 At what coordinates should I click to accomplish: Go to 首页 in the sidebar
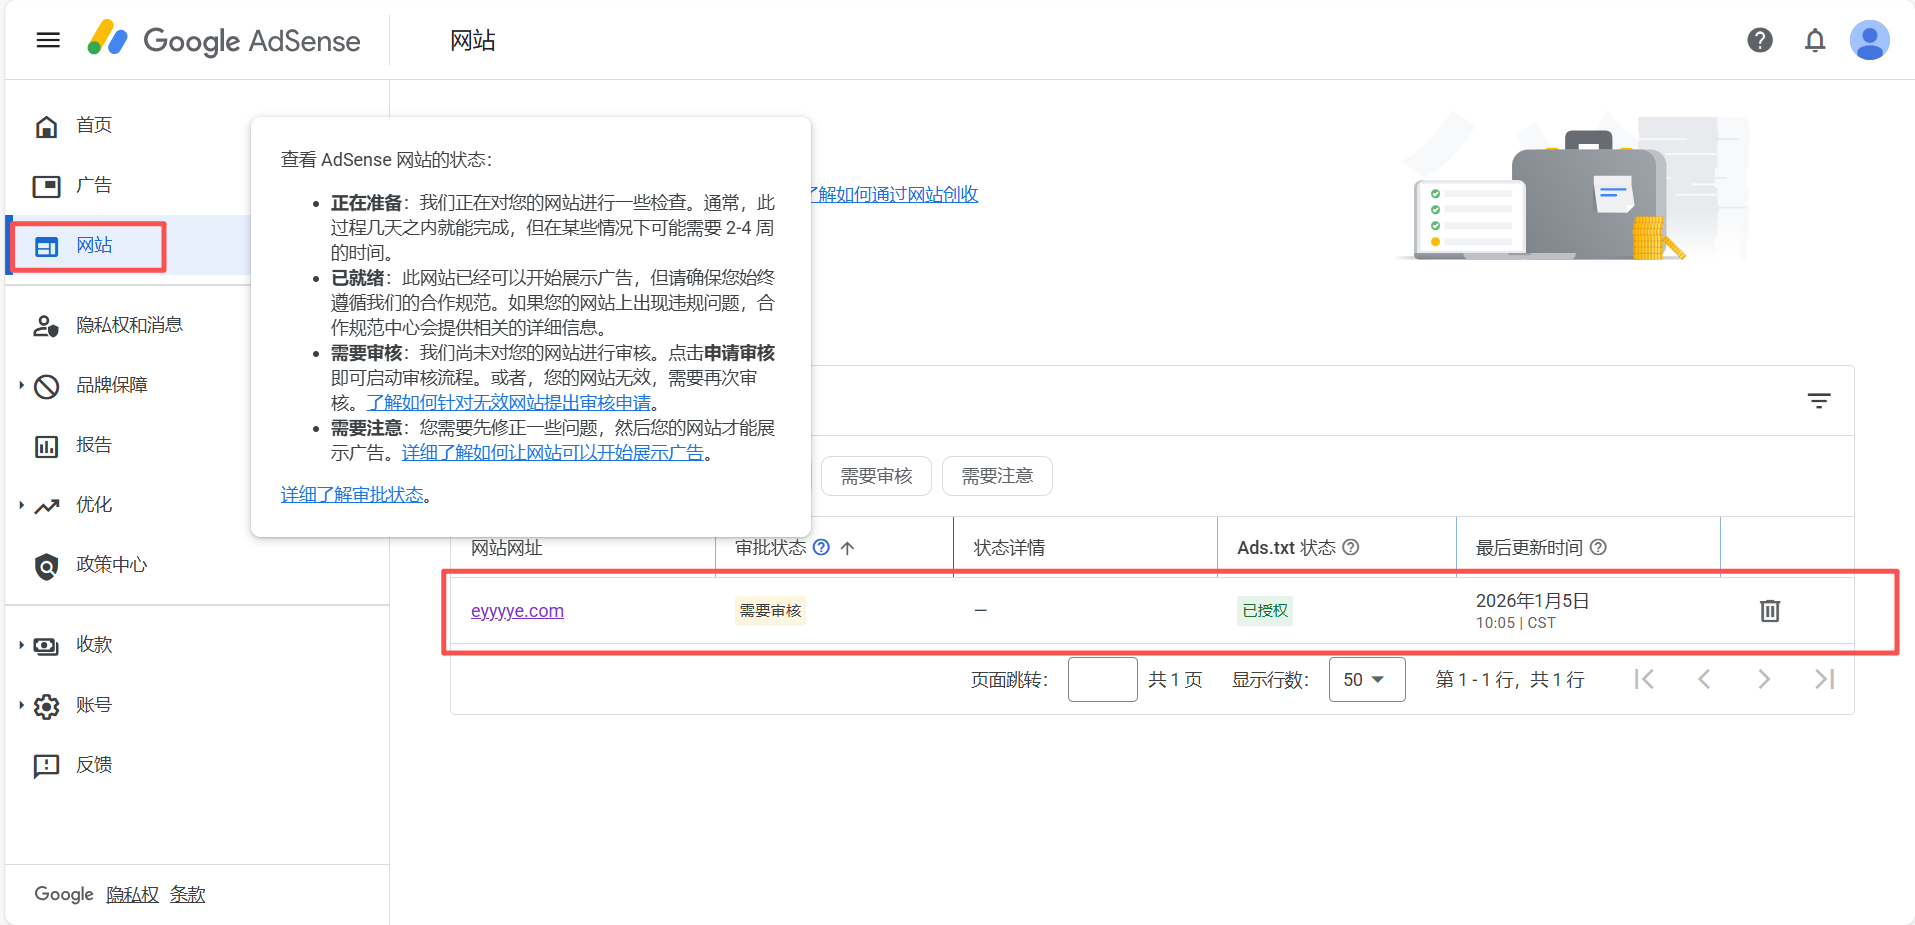pos(93,125)
